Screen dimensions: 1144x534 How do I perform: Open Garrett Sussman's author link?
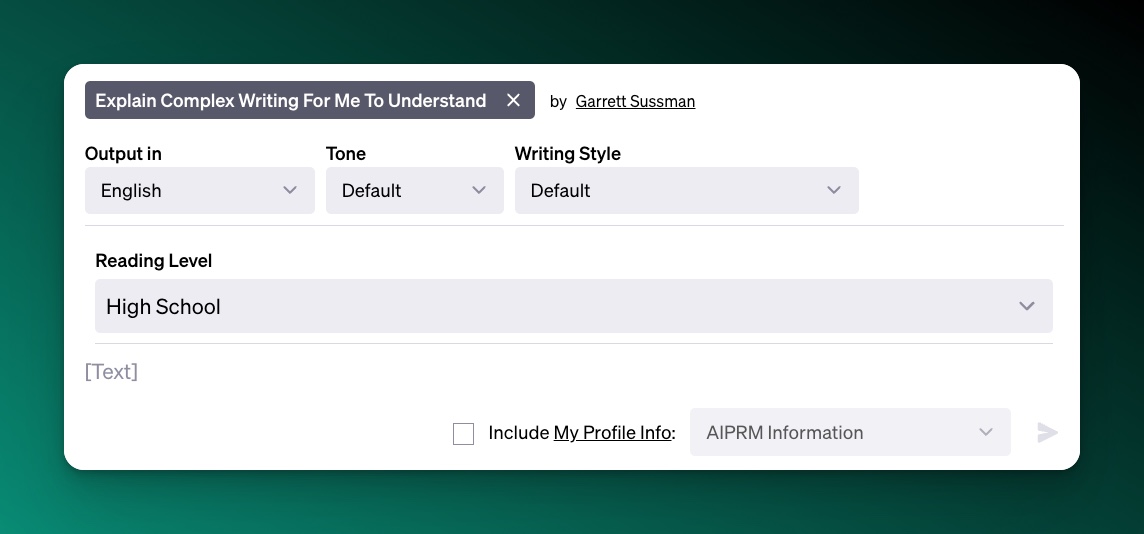click(x=635, y=101)
